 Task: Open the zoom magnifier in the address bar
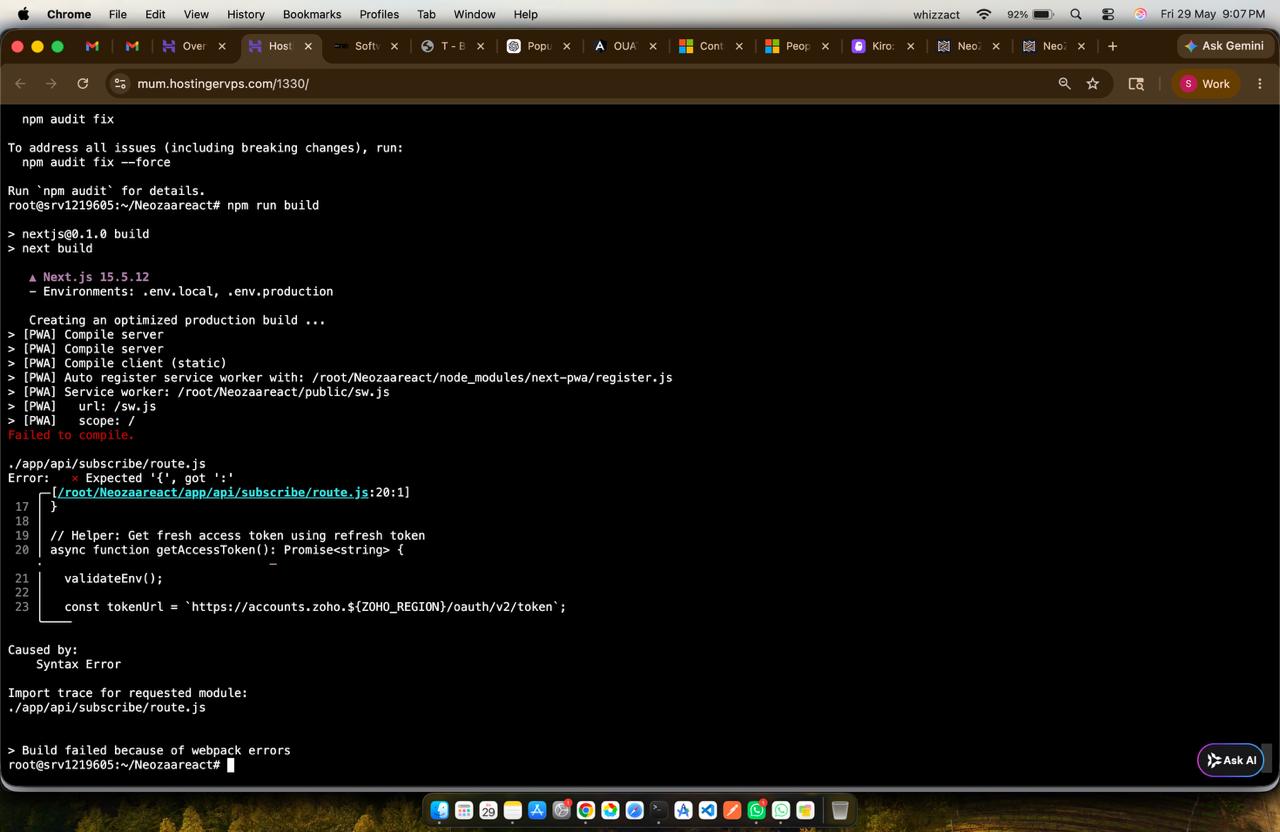[x=1064, y=84]
